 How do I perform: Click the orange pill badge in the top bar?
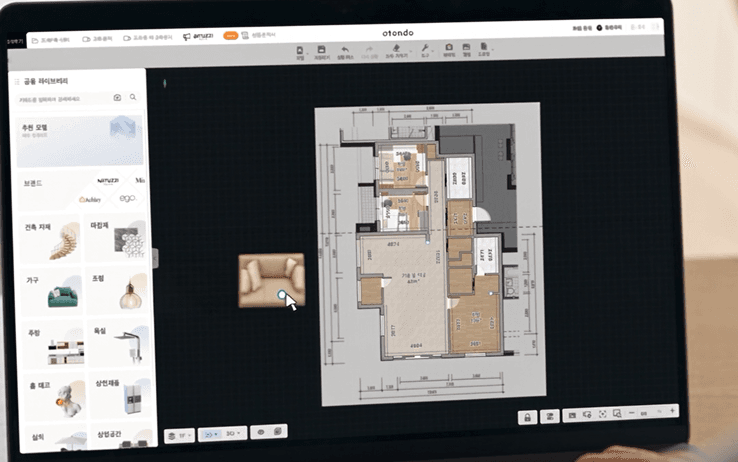tap(230, 36)
